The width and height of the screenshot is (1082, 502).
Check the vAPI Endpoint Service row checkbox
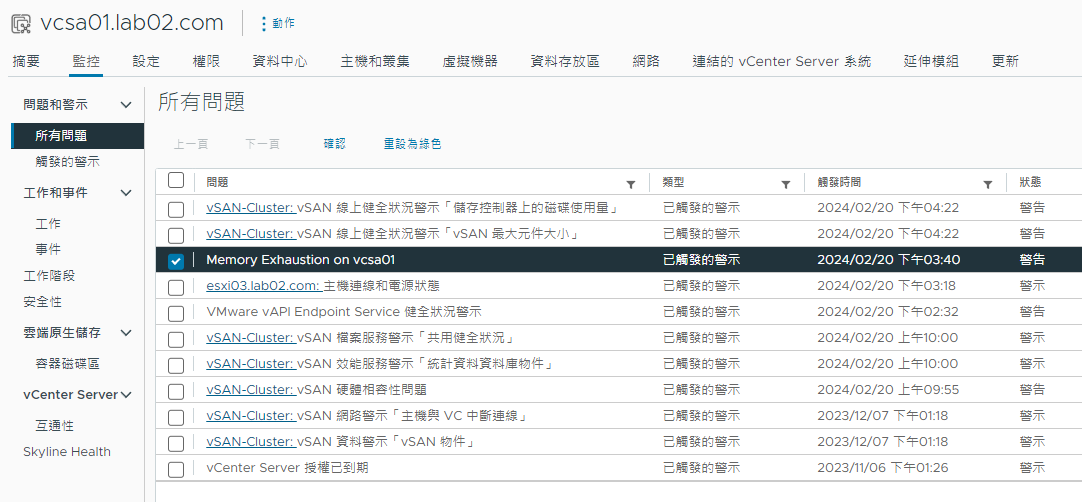coord(176,313)
